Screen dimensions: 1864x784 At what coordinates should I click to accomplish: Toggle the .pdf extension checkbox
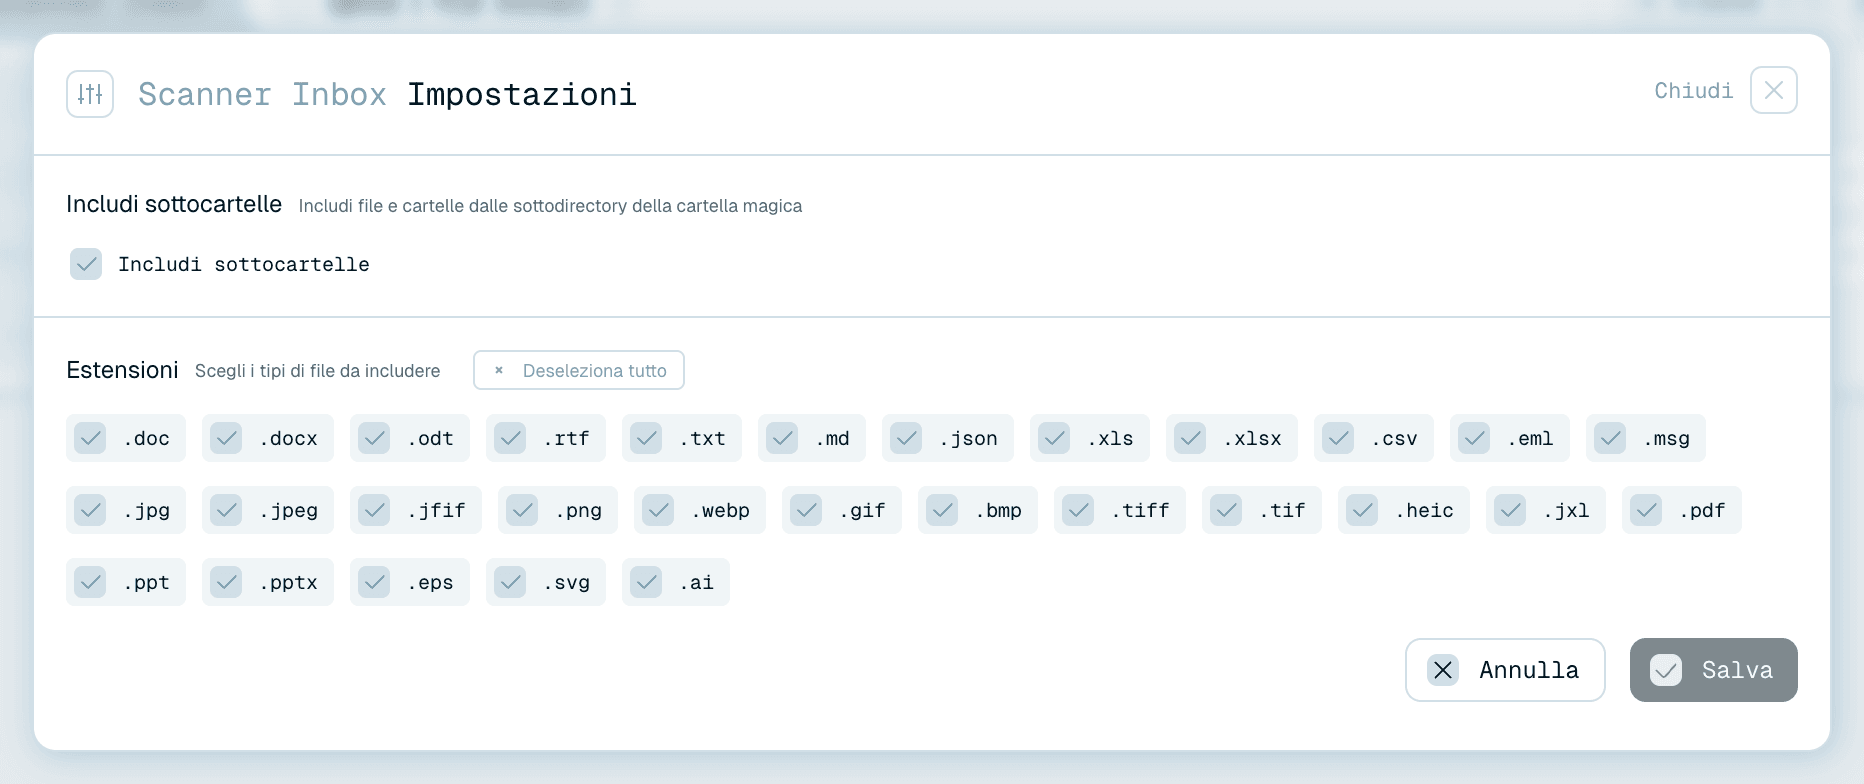point(1646,510)
